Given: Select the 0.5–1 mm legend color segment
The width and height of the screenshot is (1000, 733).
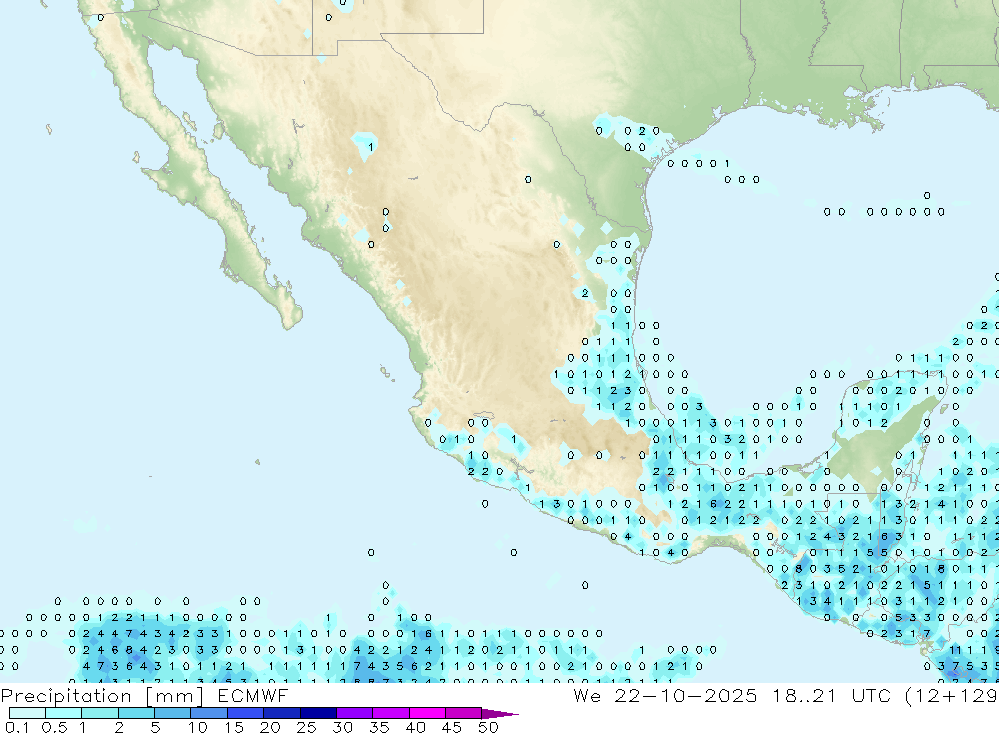Looking at the screenshot, I should click(x=64, y=713).
